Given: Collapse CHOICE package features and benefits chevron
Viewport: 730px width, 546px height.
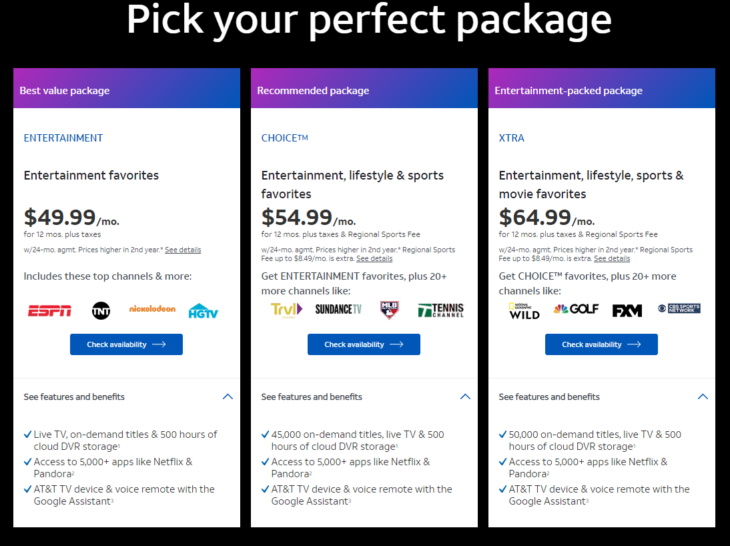Looking at the screenshot, I should (465, 397).
